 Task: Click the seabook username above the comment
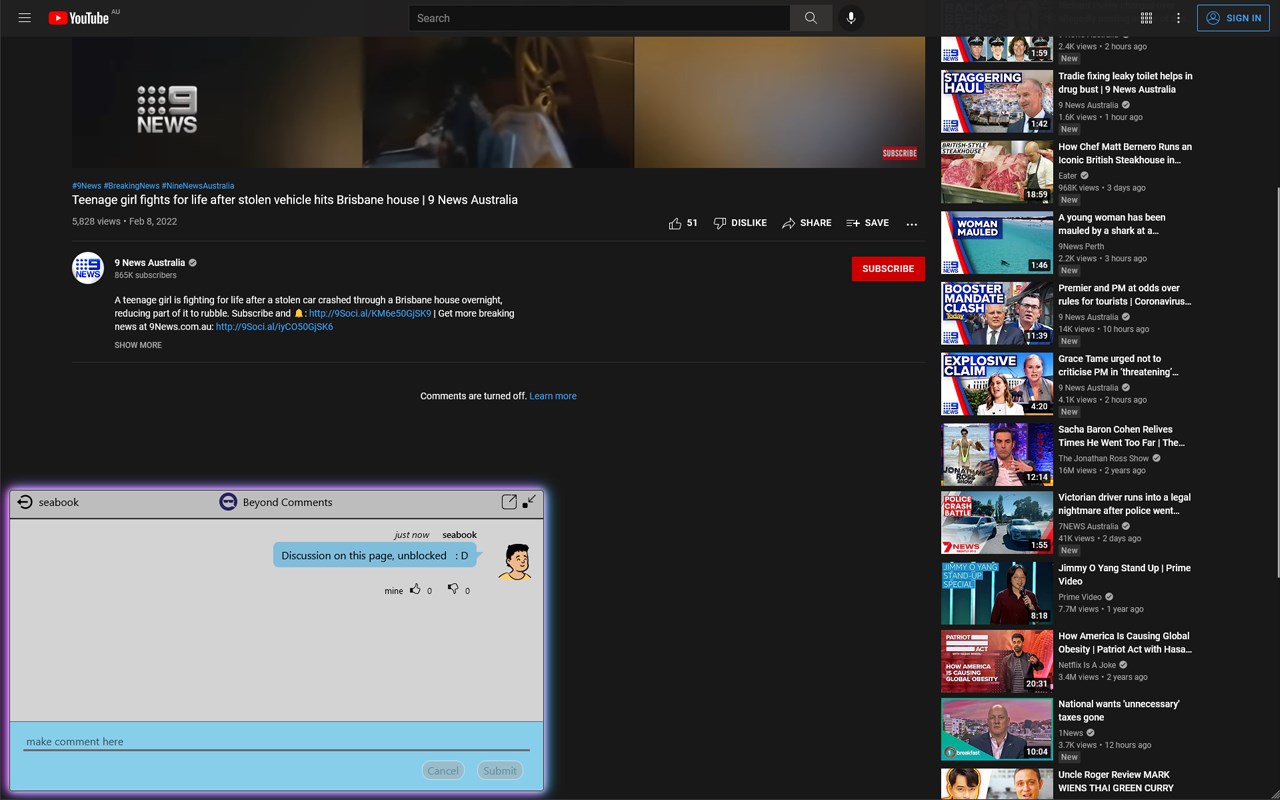click(460, 535)
